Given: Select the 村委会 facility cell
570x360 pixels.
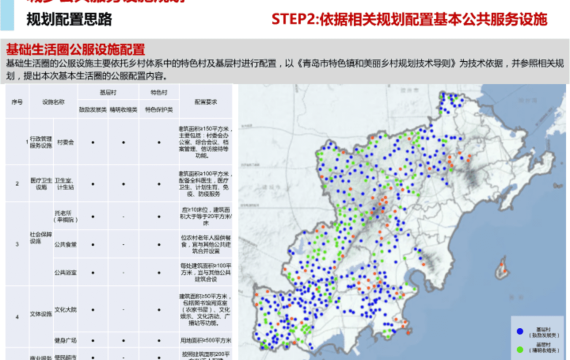Looking at the screenshot, I should click(x=65, y=142).
